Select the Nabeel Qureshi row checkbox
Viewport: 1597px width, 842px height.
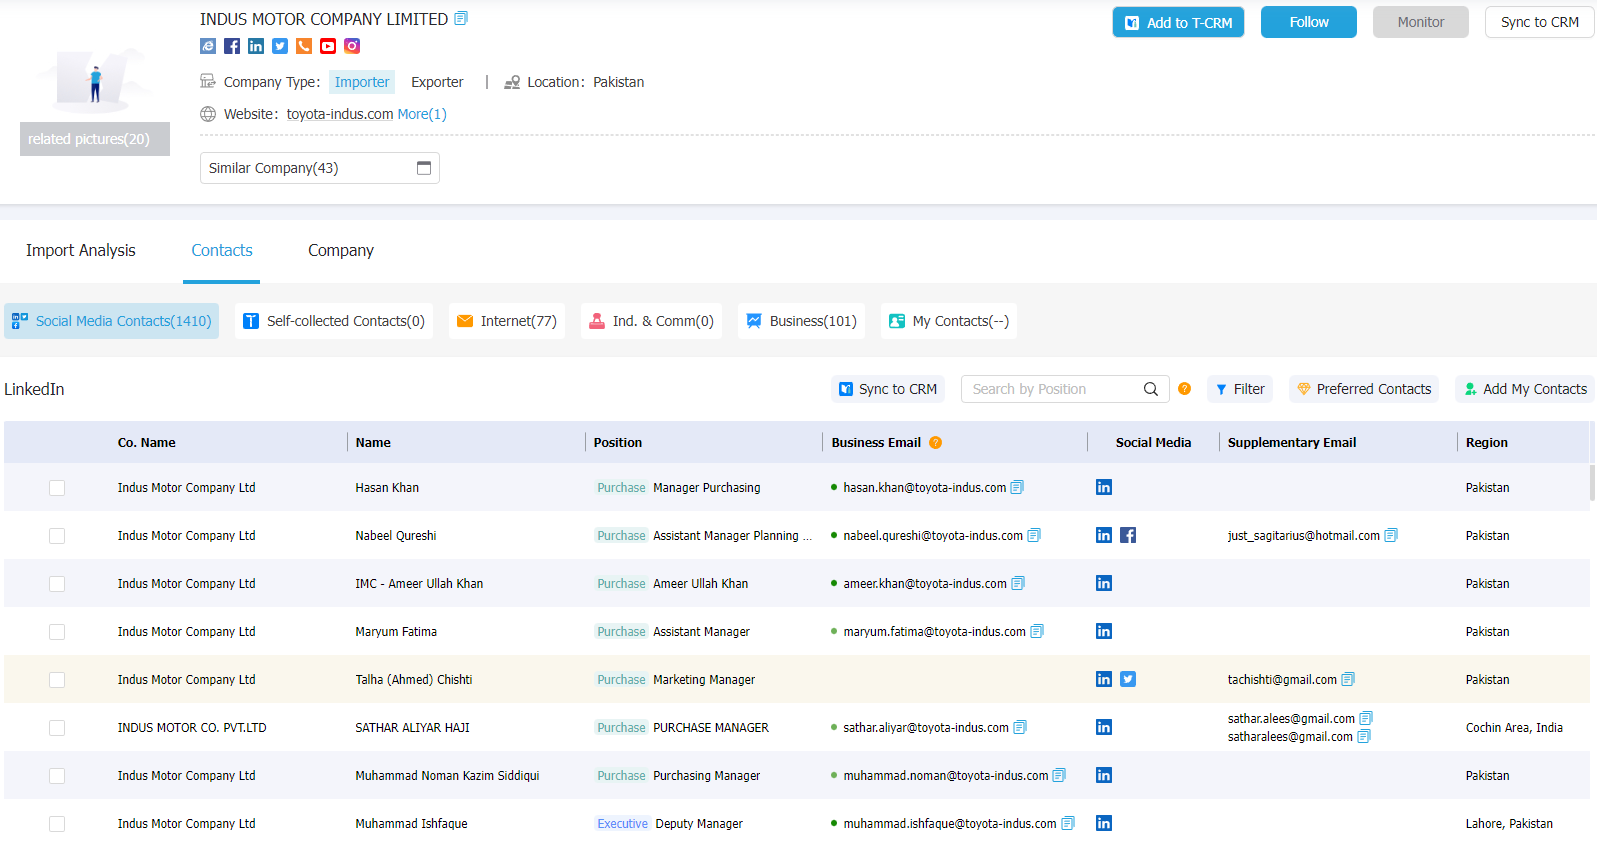[57, 536]
